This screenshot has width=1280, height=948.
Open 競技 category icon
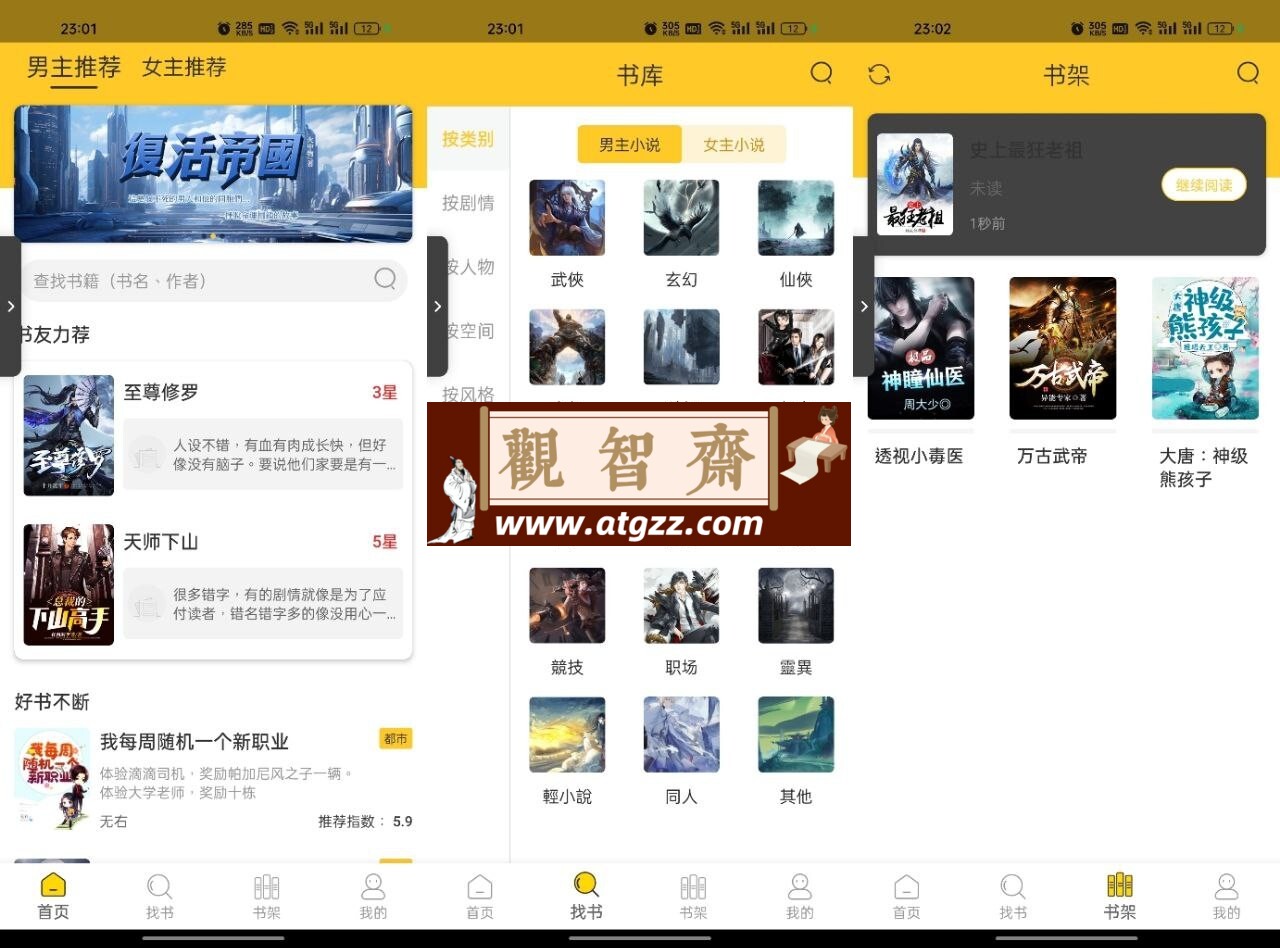(x=567, y=606)
